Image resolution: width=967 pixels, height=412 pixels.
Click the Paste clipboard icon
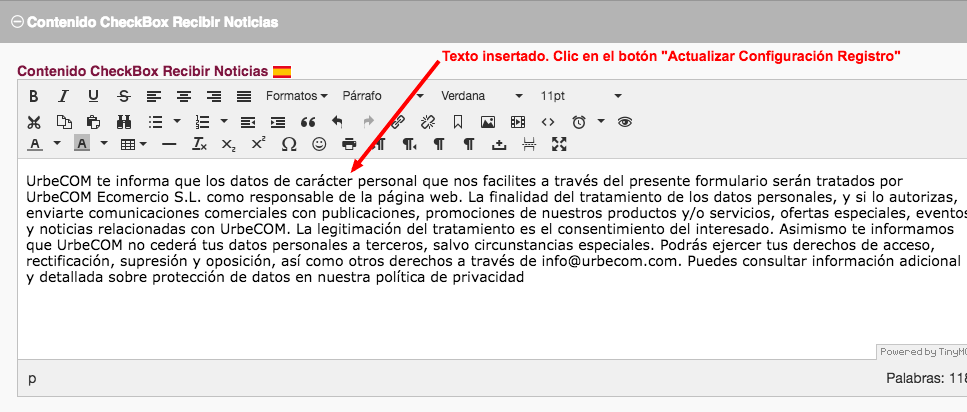(x=93, y=122)
